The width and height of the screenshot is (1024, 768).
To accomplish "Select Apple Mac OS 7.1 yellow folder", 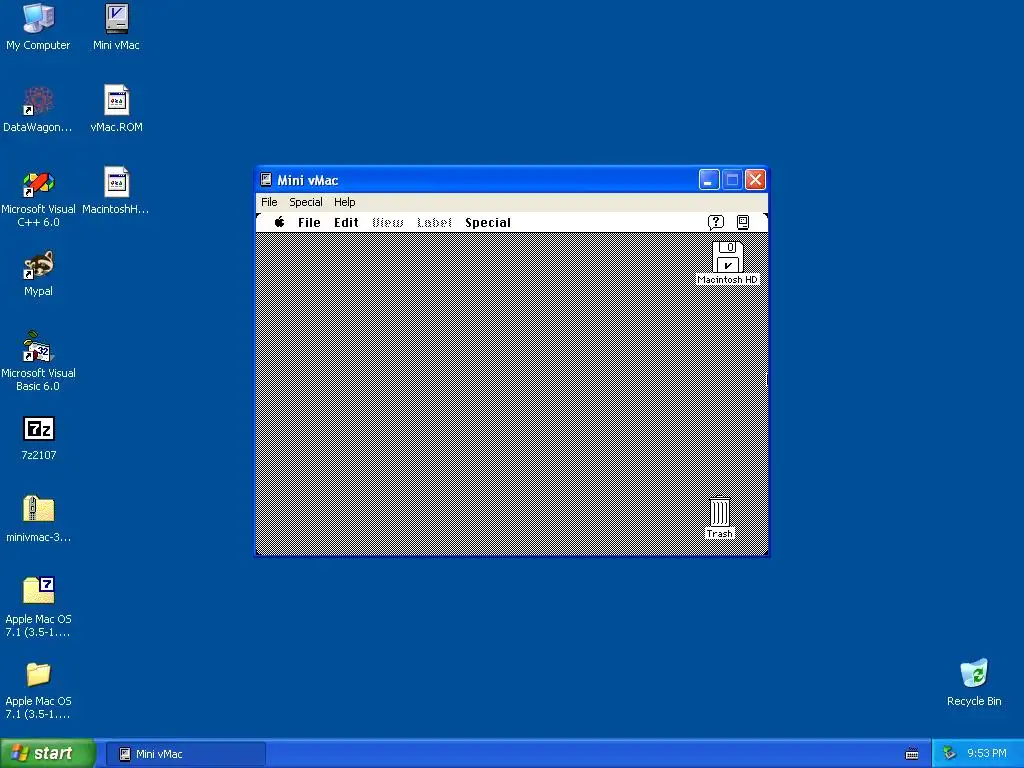I will pyautogui.click(x=38, y=689).
